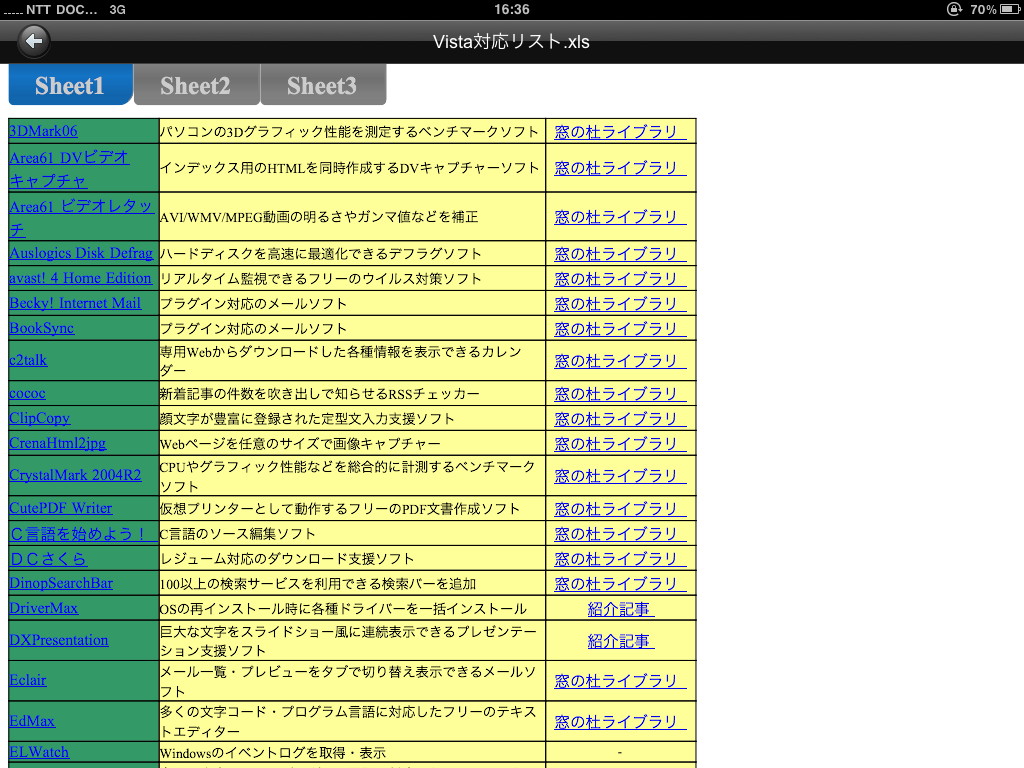The width and height of the screenshot is (1024, 768).
Task: Open the ELWatch link
Action: pos(38,751)
